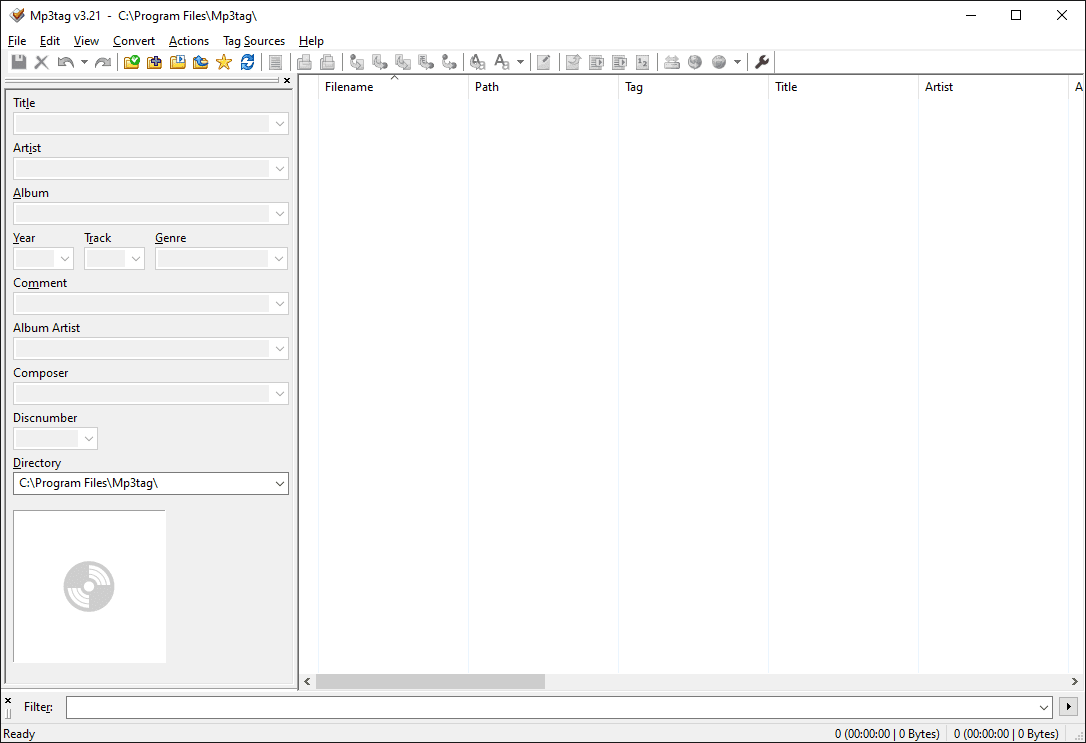This screenshot has width=1086, height=743.
Task: Open the Convert menu
Action: click(134, 41)
